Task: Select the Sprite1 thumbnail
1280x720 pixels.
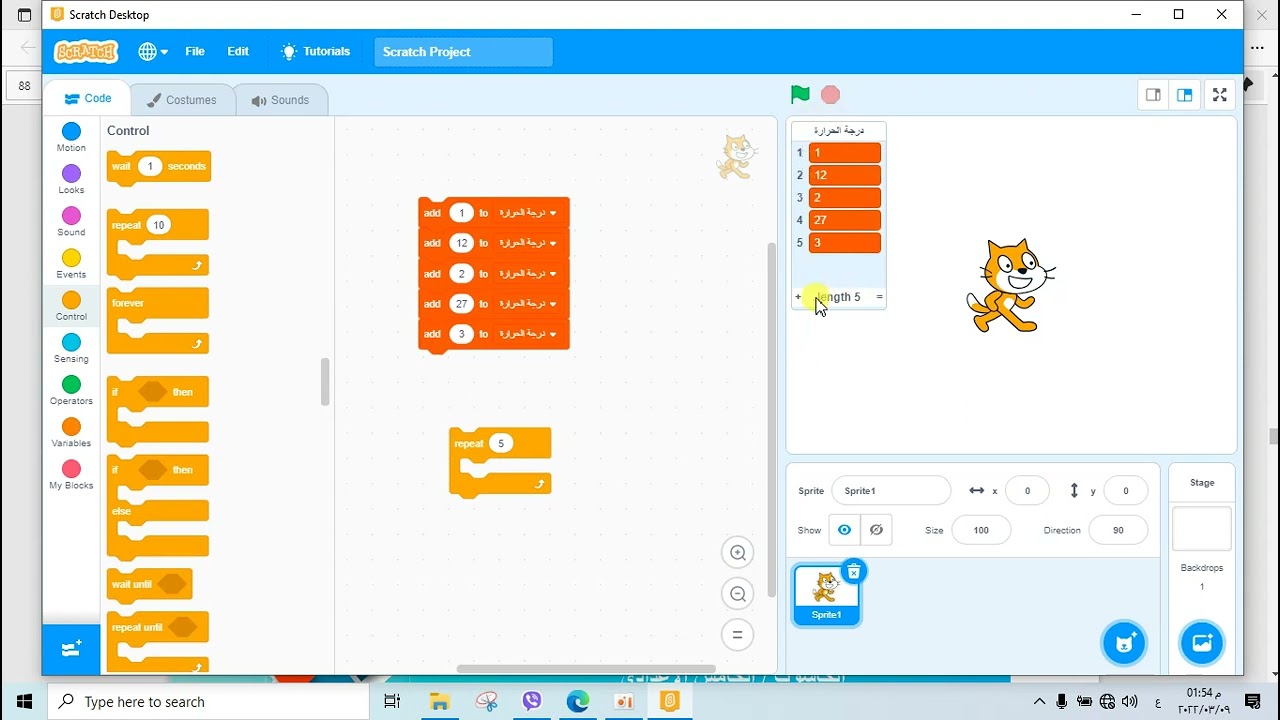Action: pos(827,595)
